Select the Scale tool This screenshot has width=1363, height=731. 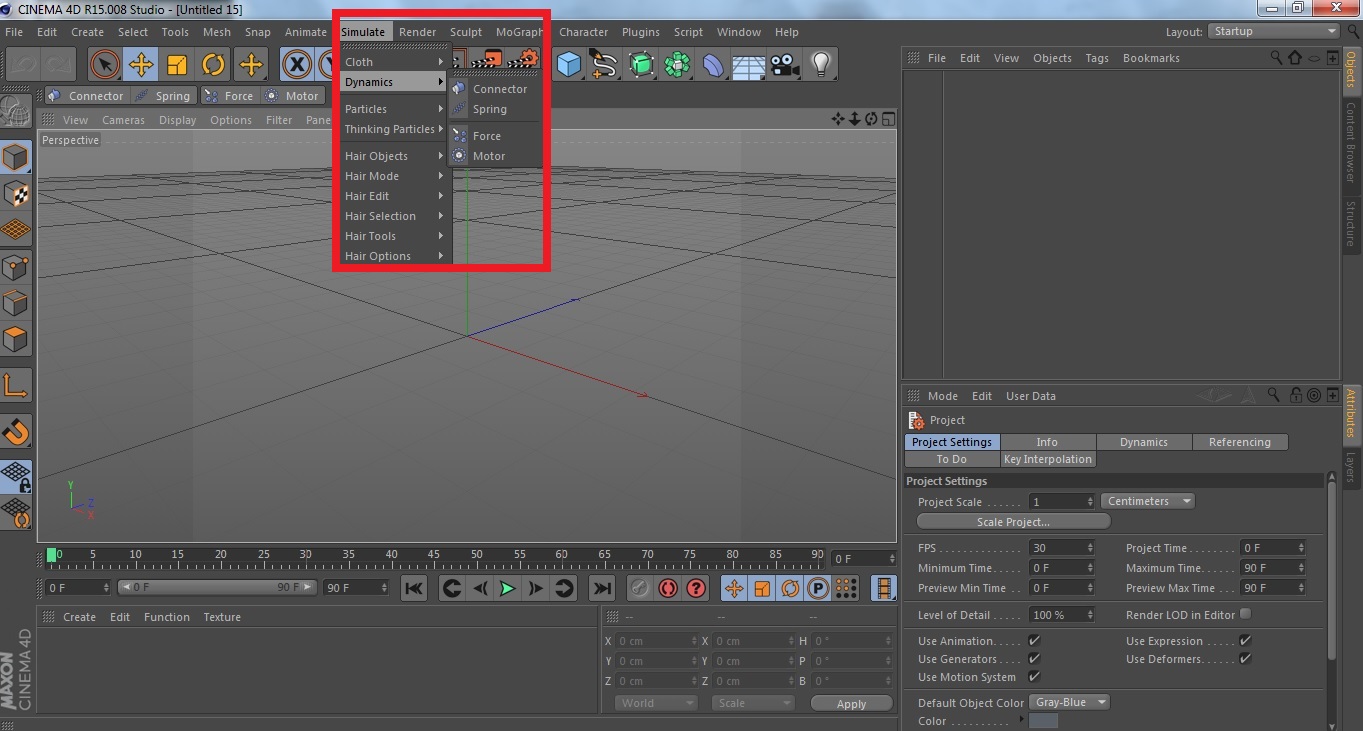click(177, 65)
